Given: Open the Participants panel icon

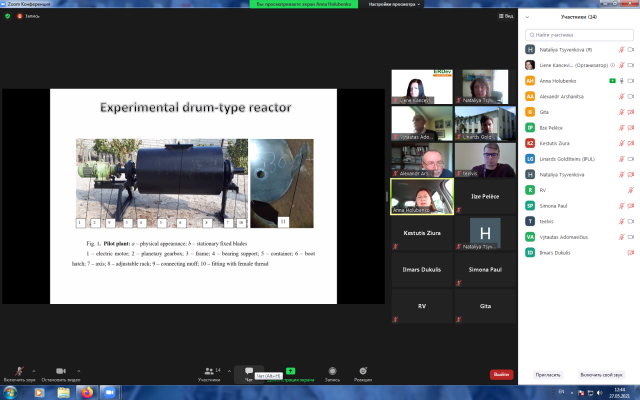Looking at the screenshot, I should pos(209,370).
